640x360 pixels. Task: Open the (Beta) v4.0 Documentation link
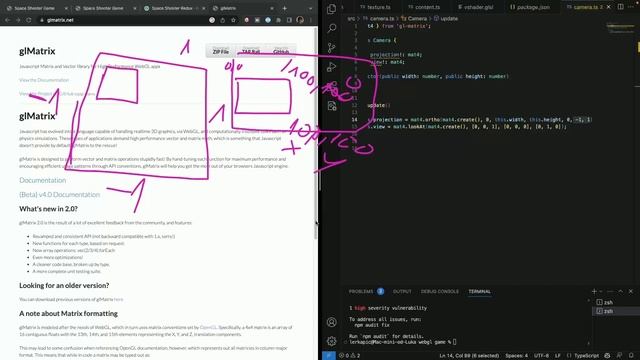click(60, 194)
